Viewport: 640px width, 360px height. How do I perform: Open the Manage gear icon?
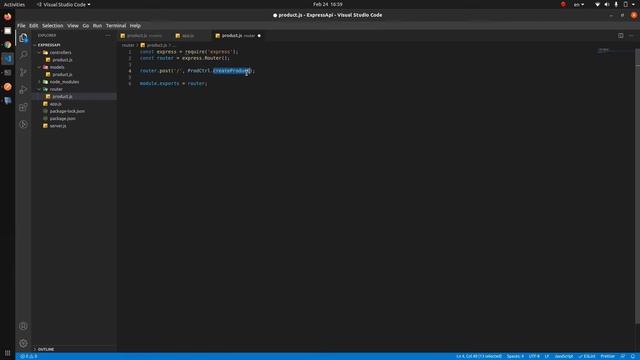coord(23,343)
